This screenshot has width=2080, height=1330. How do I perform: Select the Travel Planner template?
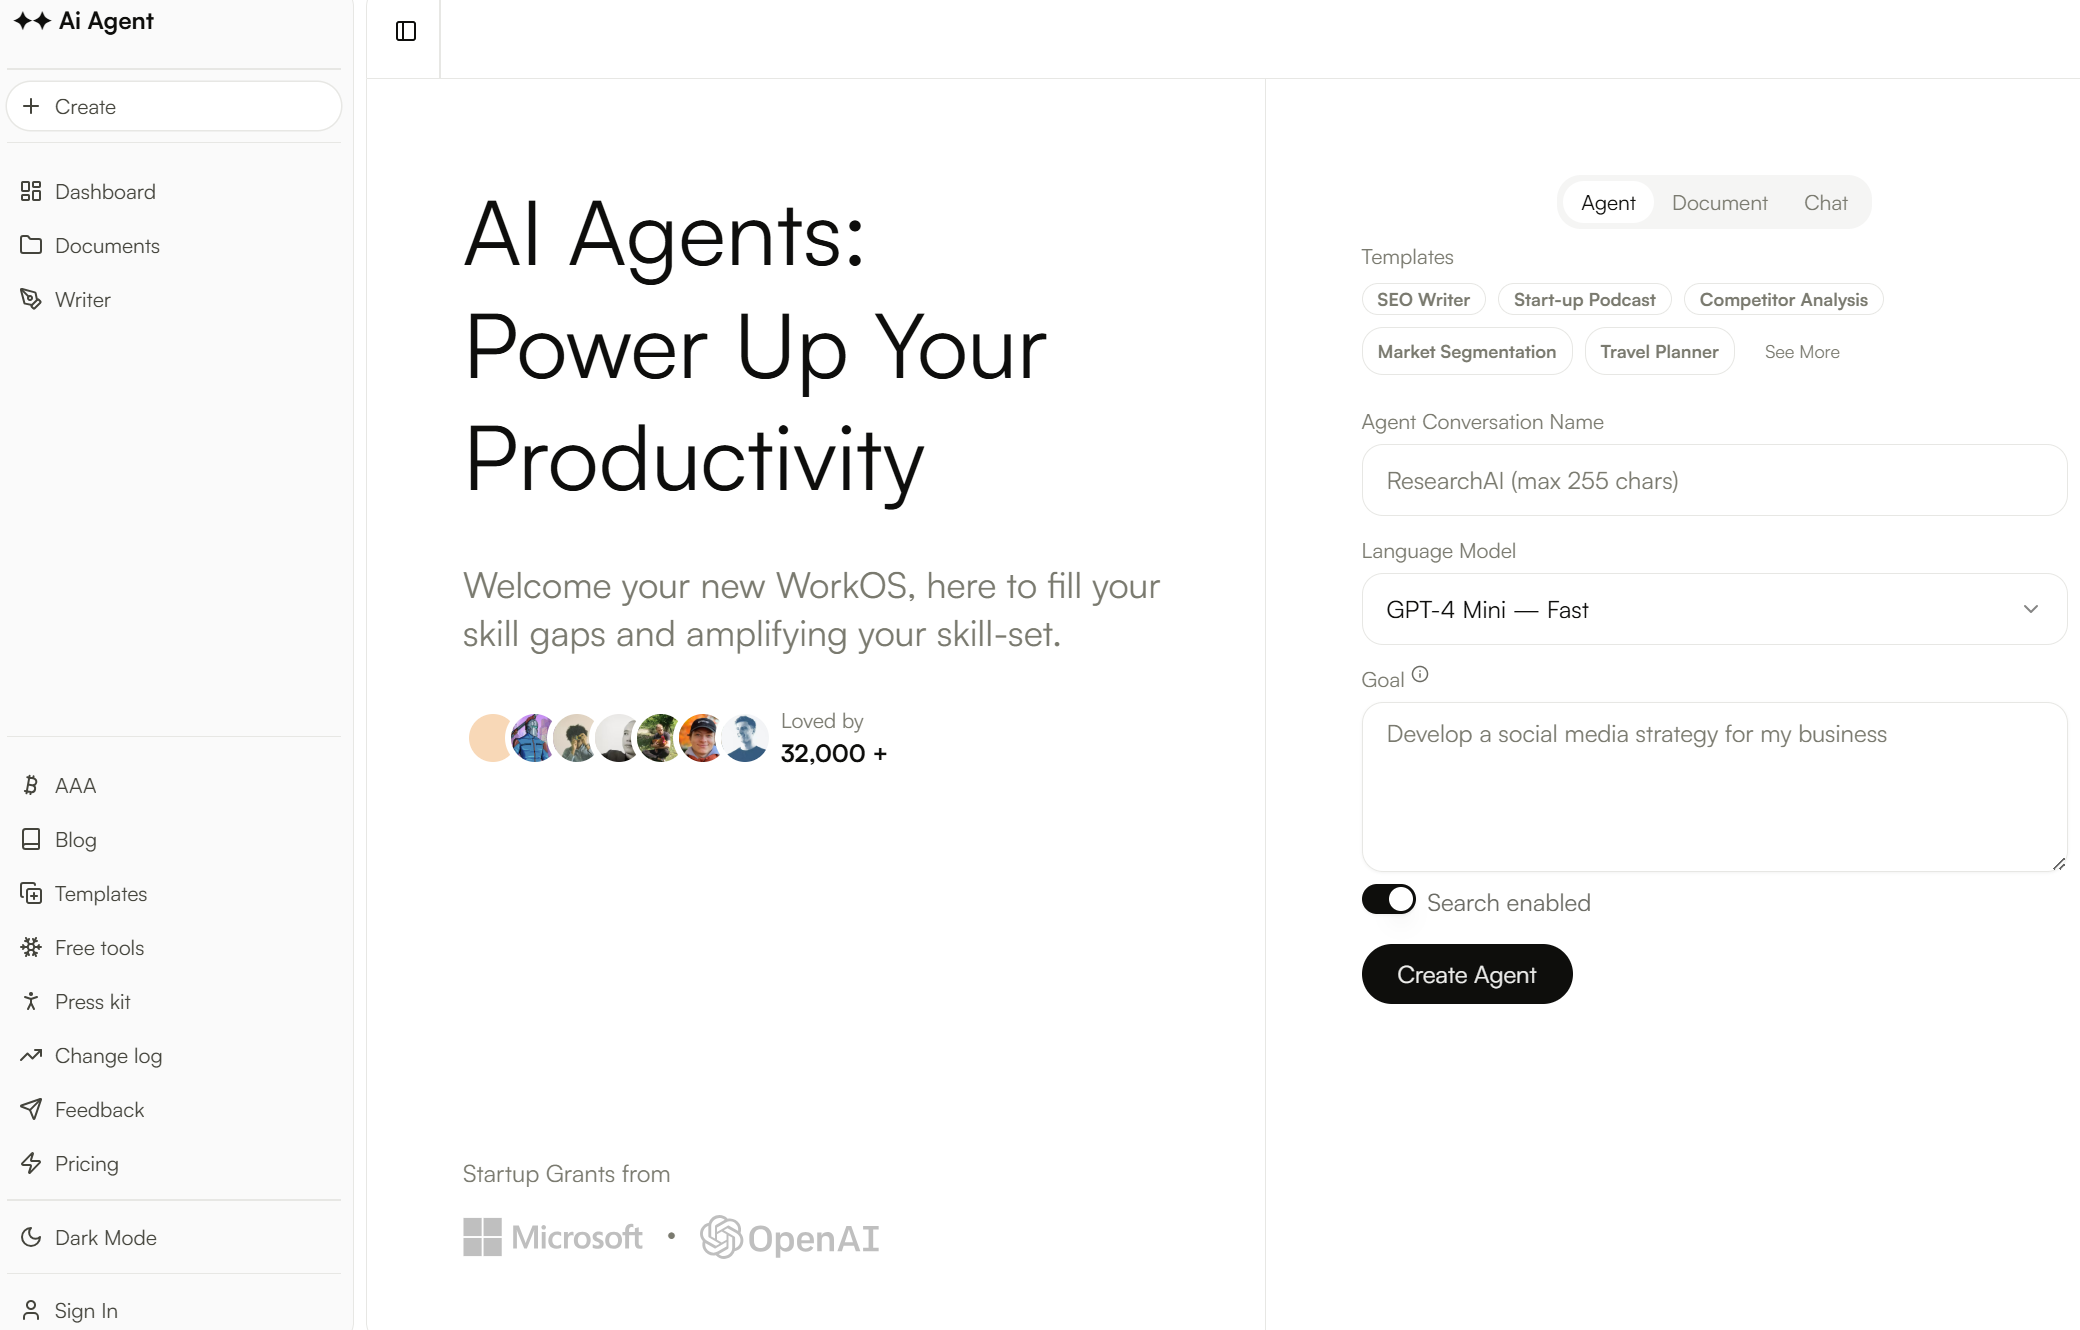pos(1659,350)
